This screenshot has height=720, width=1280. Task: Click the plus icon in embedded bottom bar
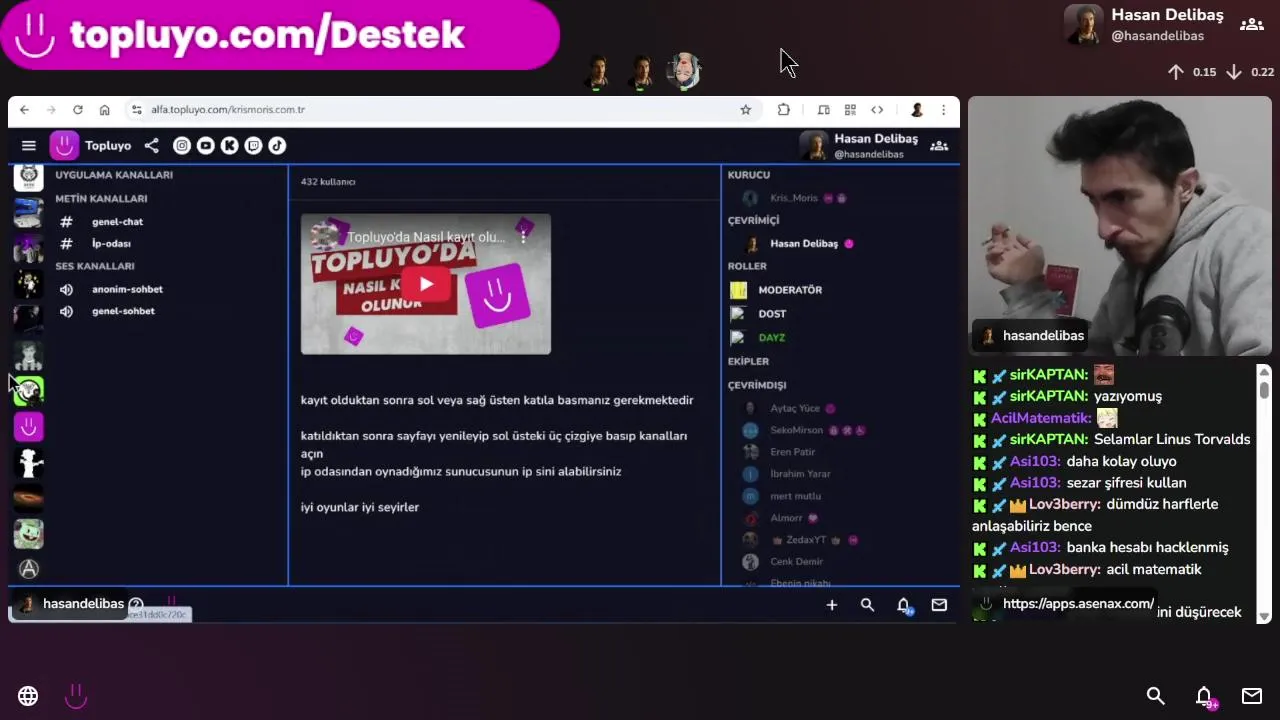pyautogui.click(x=831, y=604)
